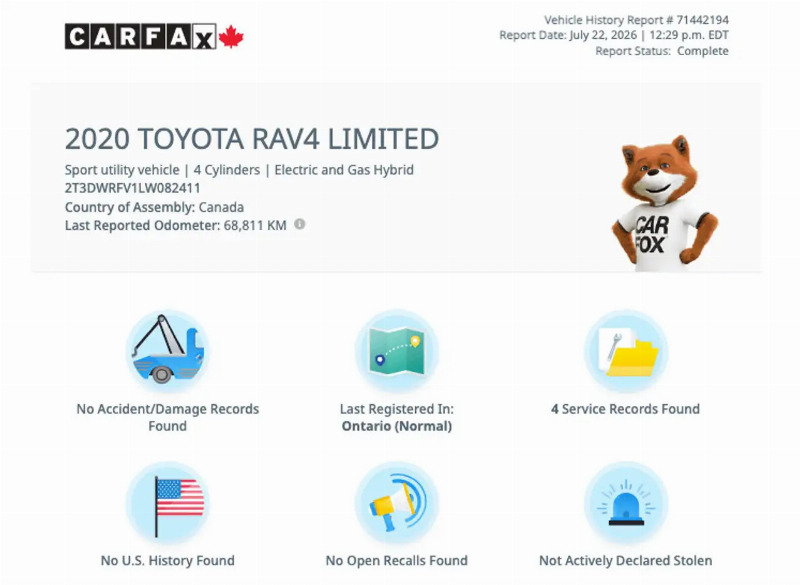The image size is (800, 585).
Task: Click the 2020 TOYOTA RAV4 LIMITED heading
Action: tap(252, 139)
